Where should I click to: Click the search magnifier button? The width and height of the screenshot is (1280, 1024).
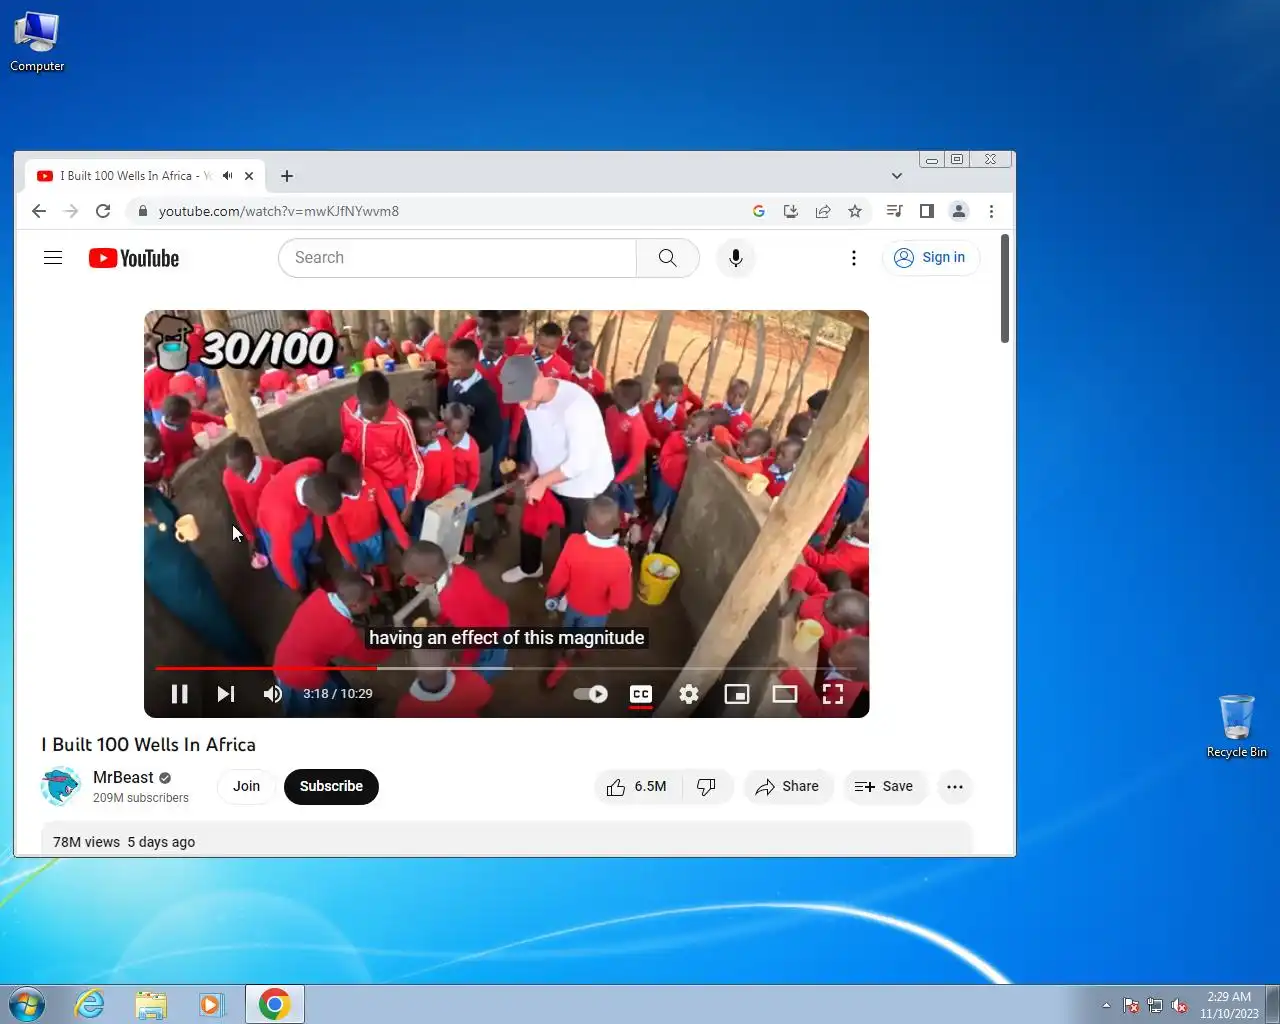(668, 258)
